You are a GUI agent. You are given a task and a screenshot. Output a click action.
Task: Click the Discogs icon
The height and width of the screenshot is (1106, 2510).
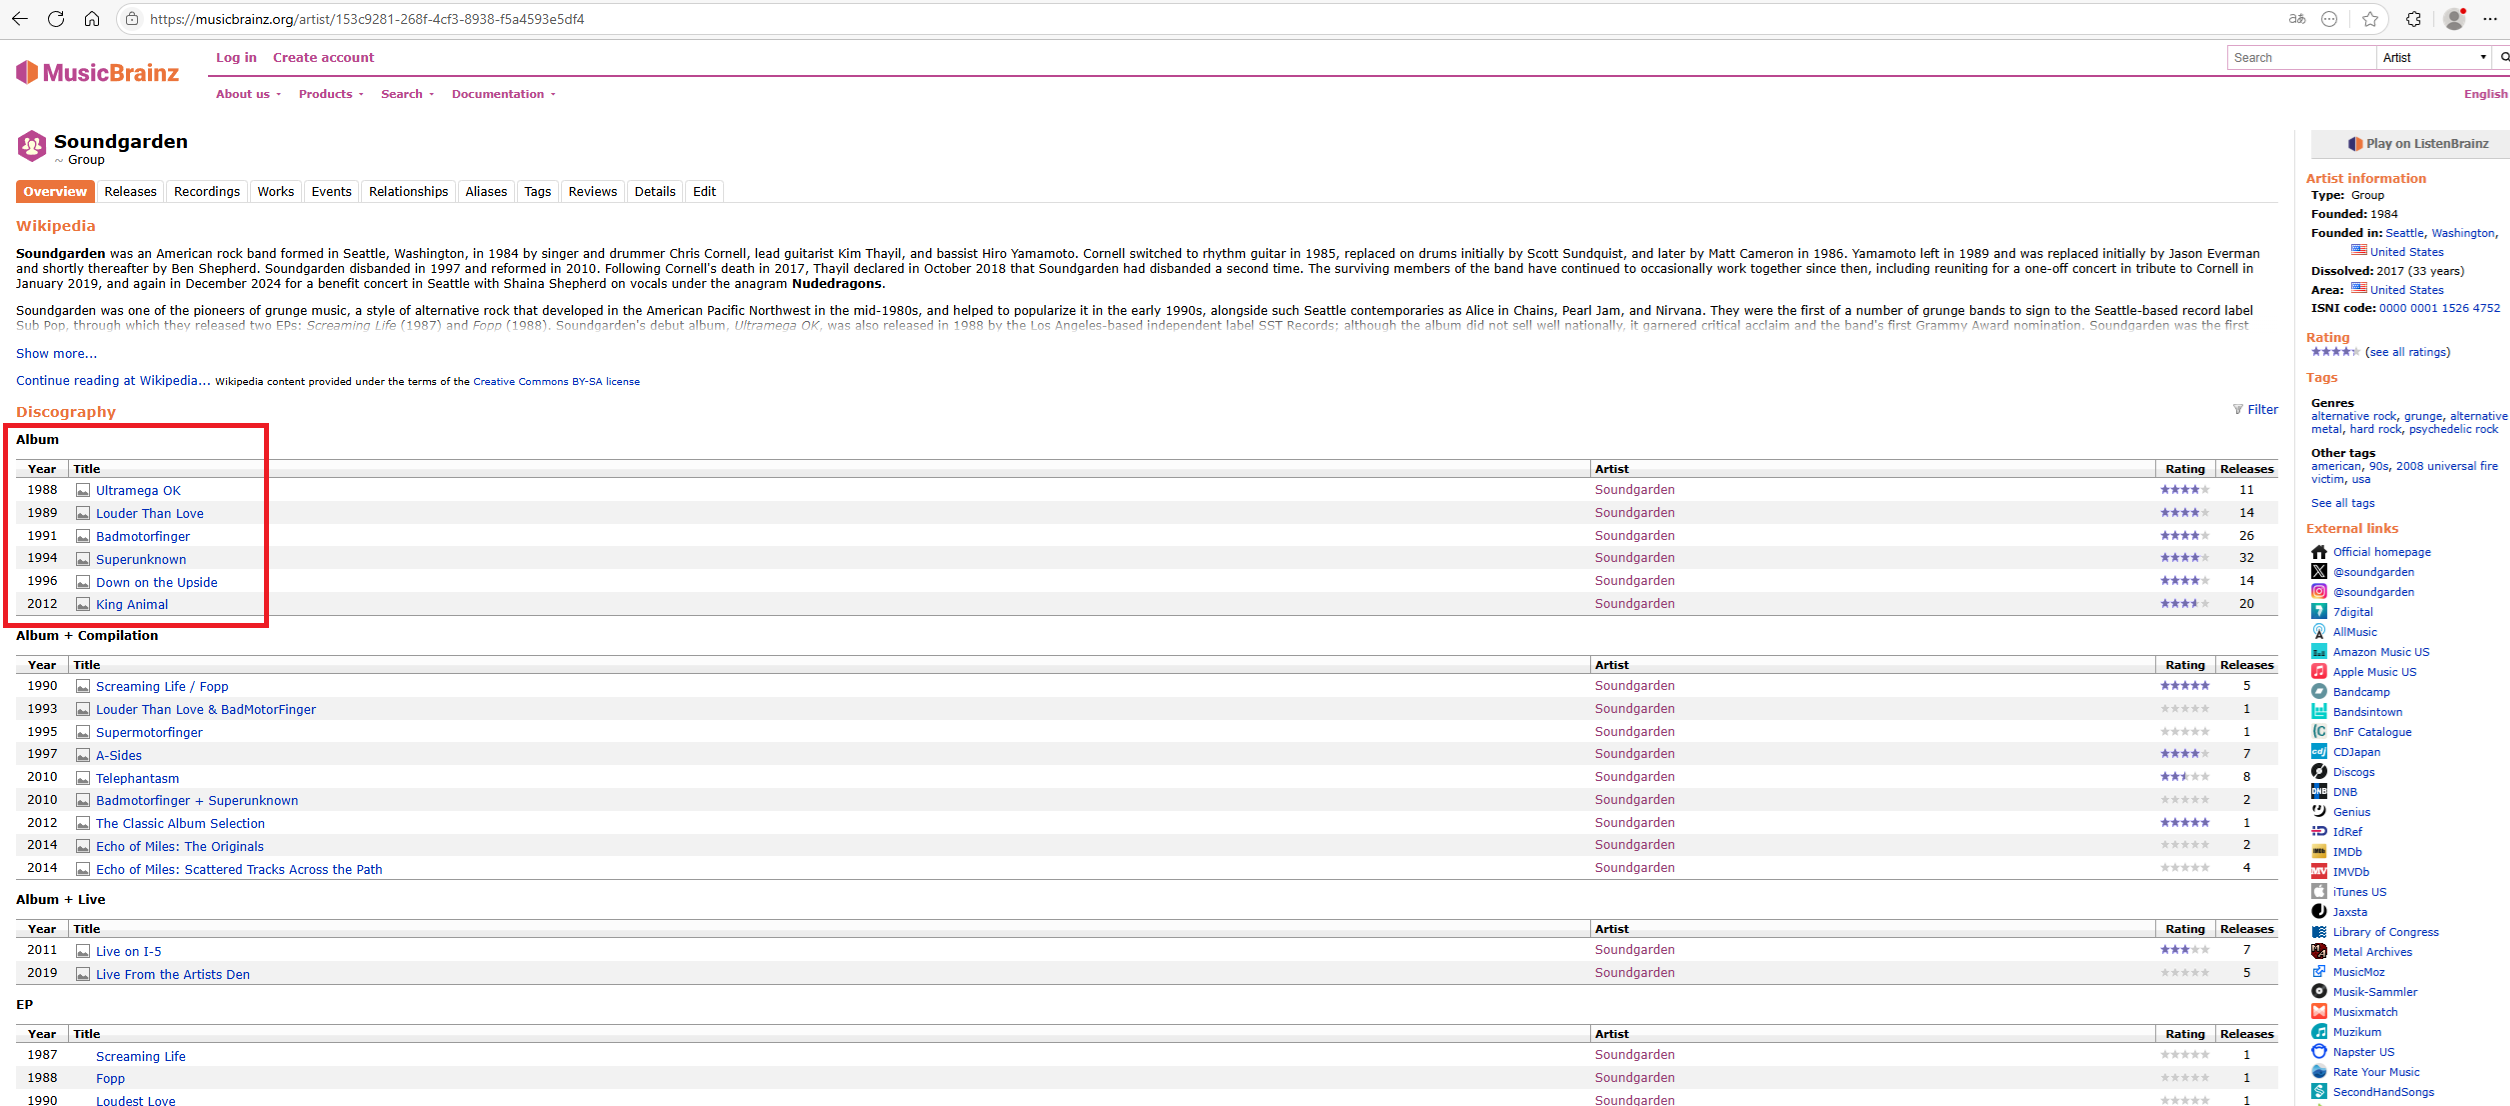[2319, 772]
